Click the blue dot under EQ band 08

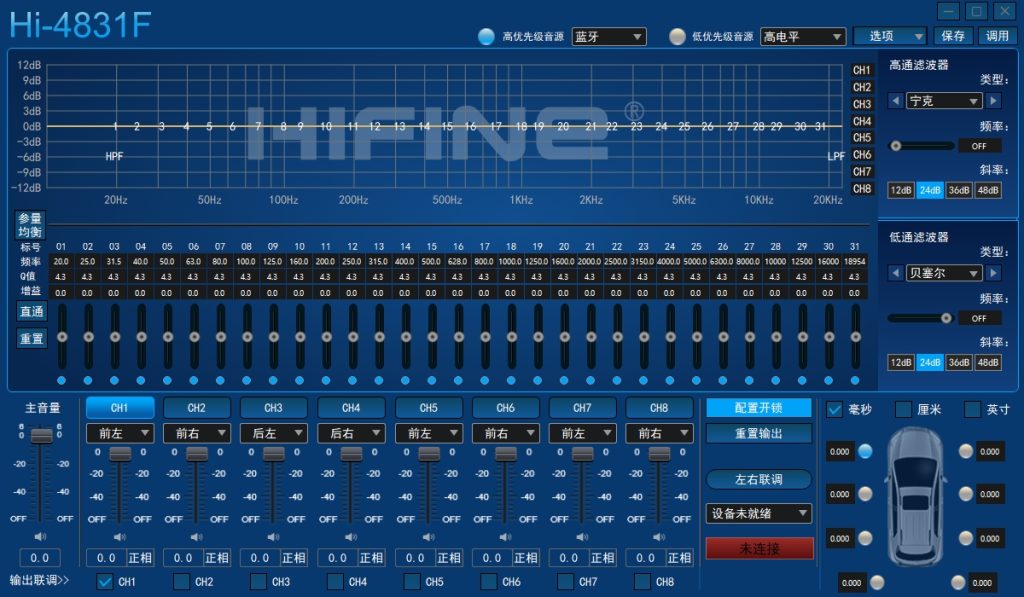246,380
